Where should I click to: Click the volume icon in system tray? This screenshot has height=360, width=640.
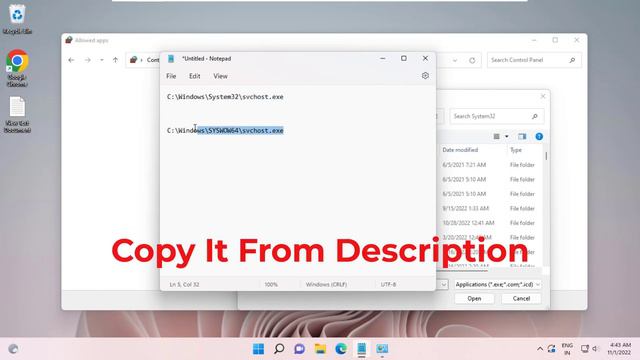tap(596, 349)
